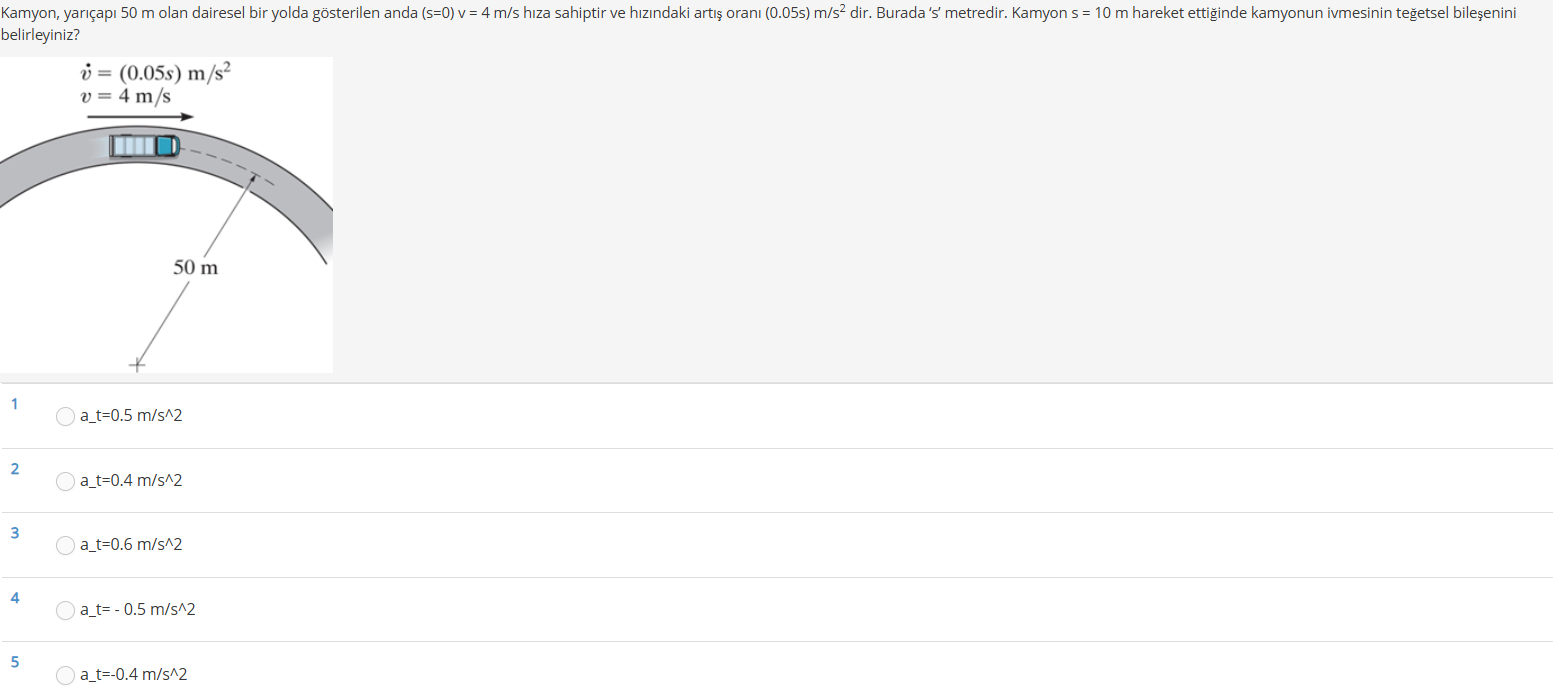The width and height of the screenshot is (1553, 697).
Task: Choose the a_t=0.4 m/s^2 radio button
Action: point(66,481)
